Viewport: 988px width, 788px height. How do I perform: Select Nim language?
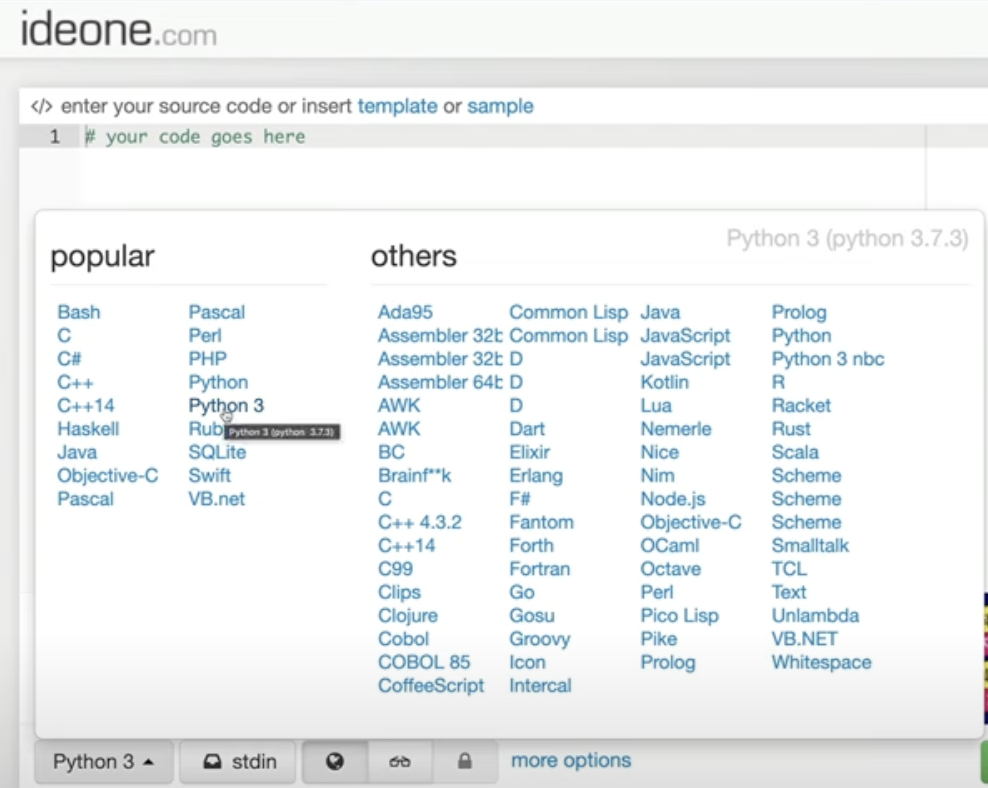tap(657, 475)
